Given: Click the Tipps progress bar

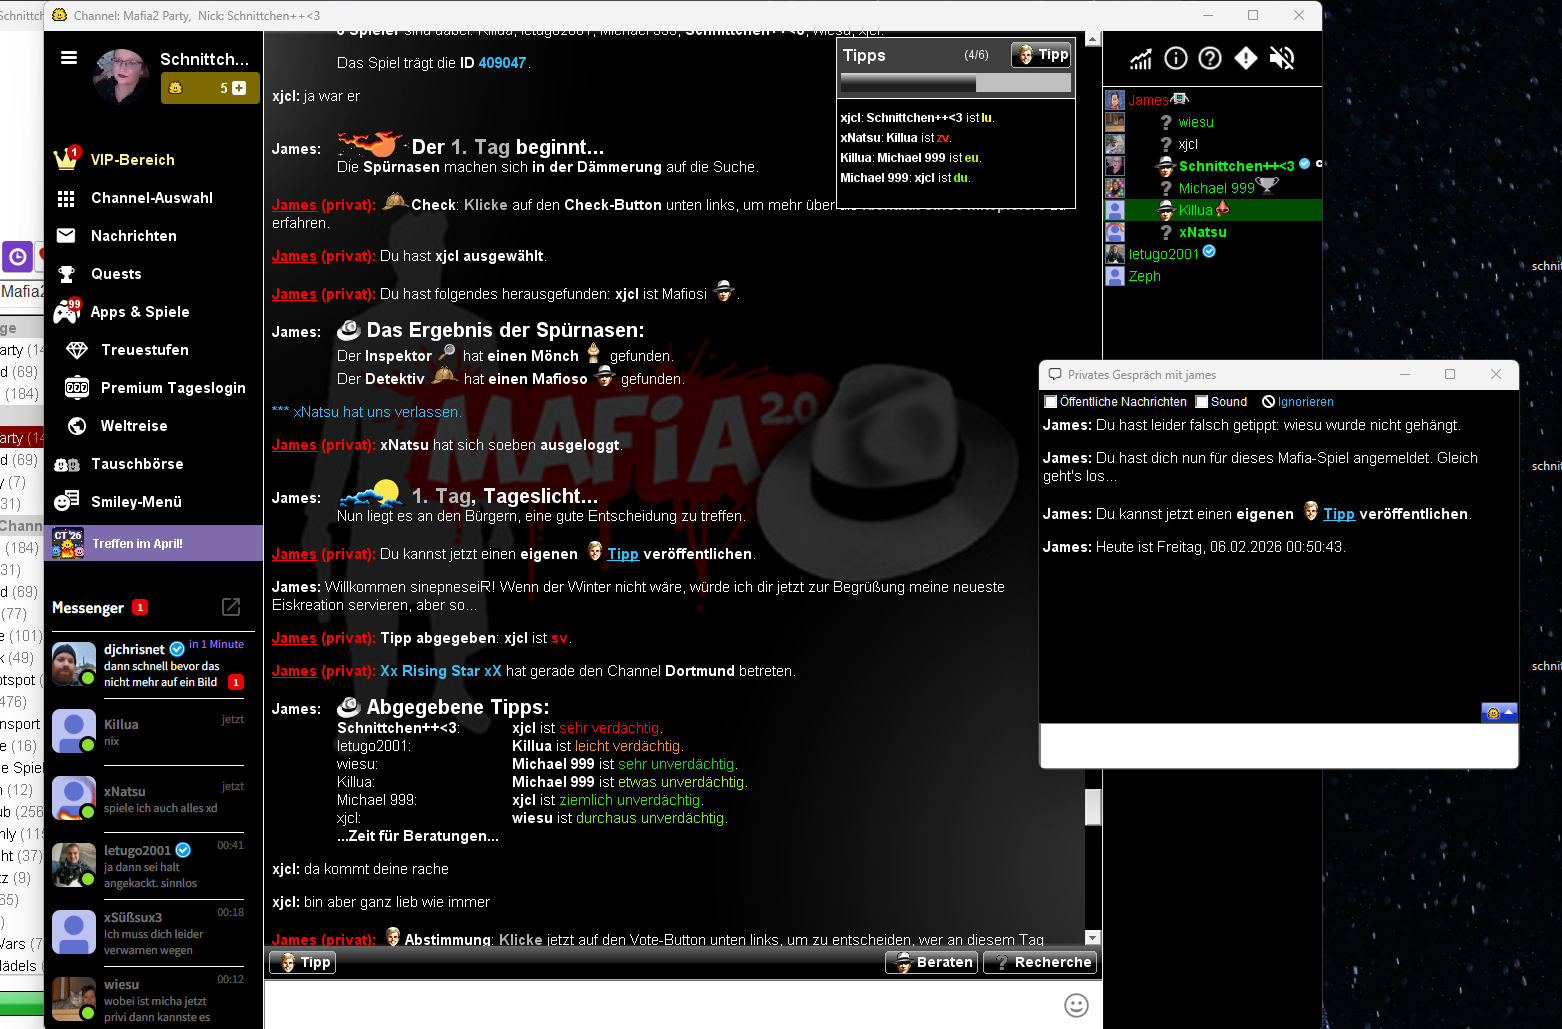Looking at the screenshot, I should pos(956,83).
